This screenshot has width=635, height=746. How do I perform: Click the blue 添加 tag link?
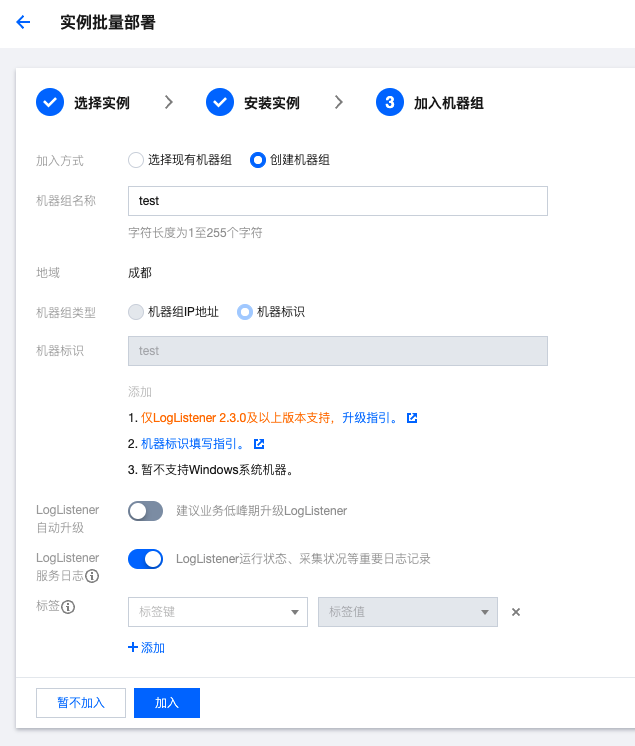click(147, 648)
